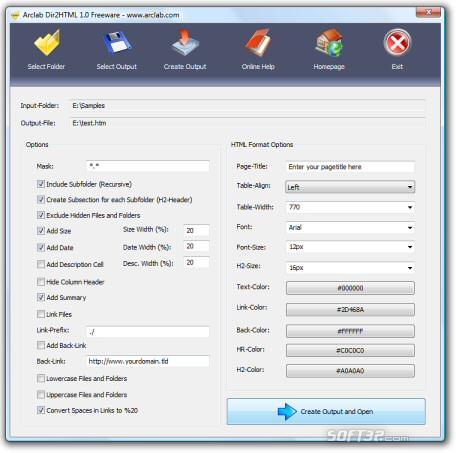Open the Table-Align dropdown

click(350, 187)
